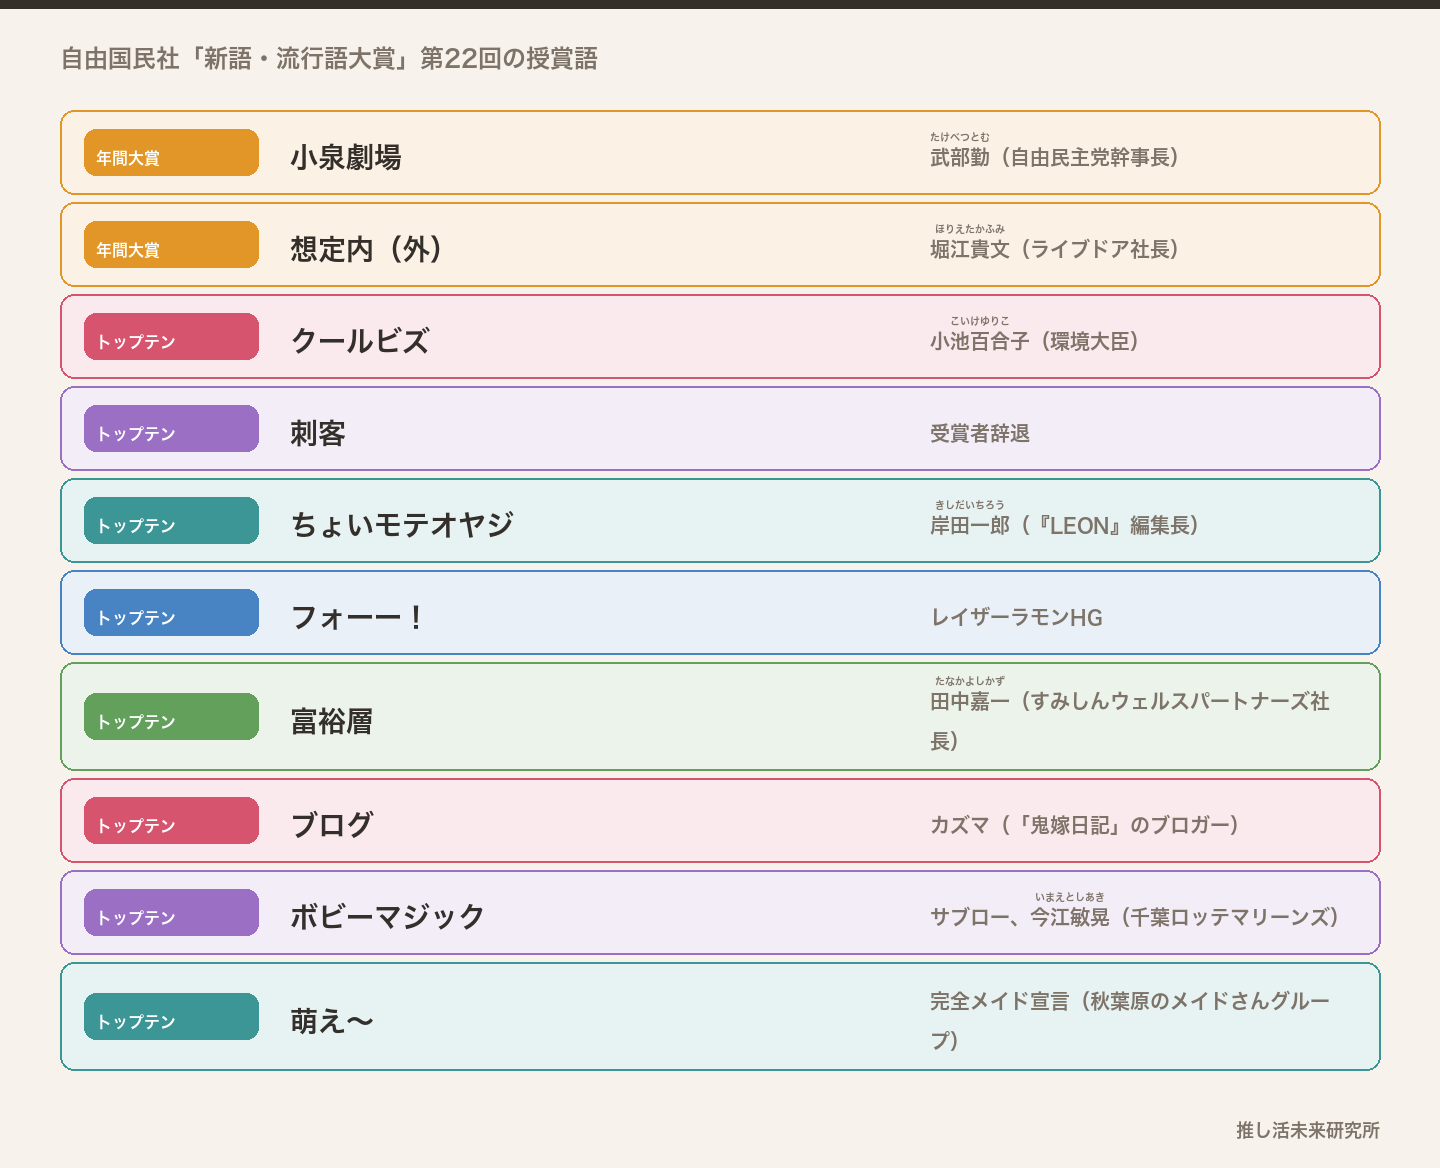Click the award word ボビーマジック
The width and height of the screenshot is (1440, 1168).
[x=388, y=917]
